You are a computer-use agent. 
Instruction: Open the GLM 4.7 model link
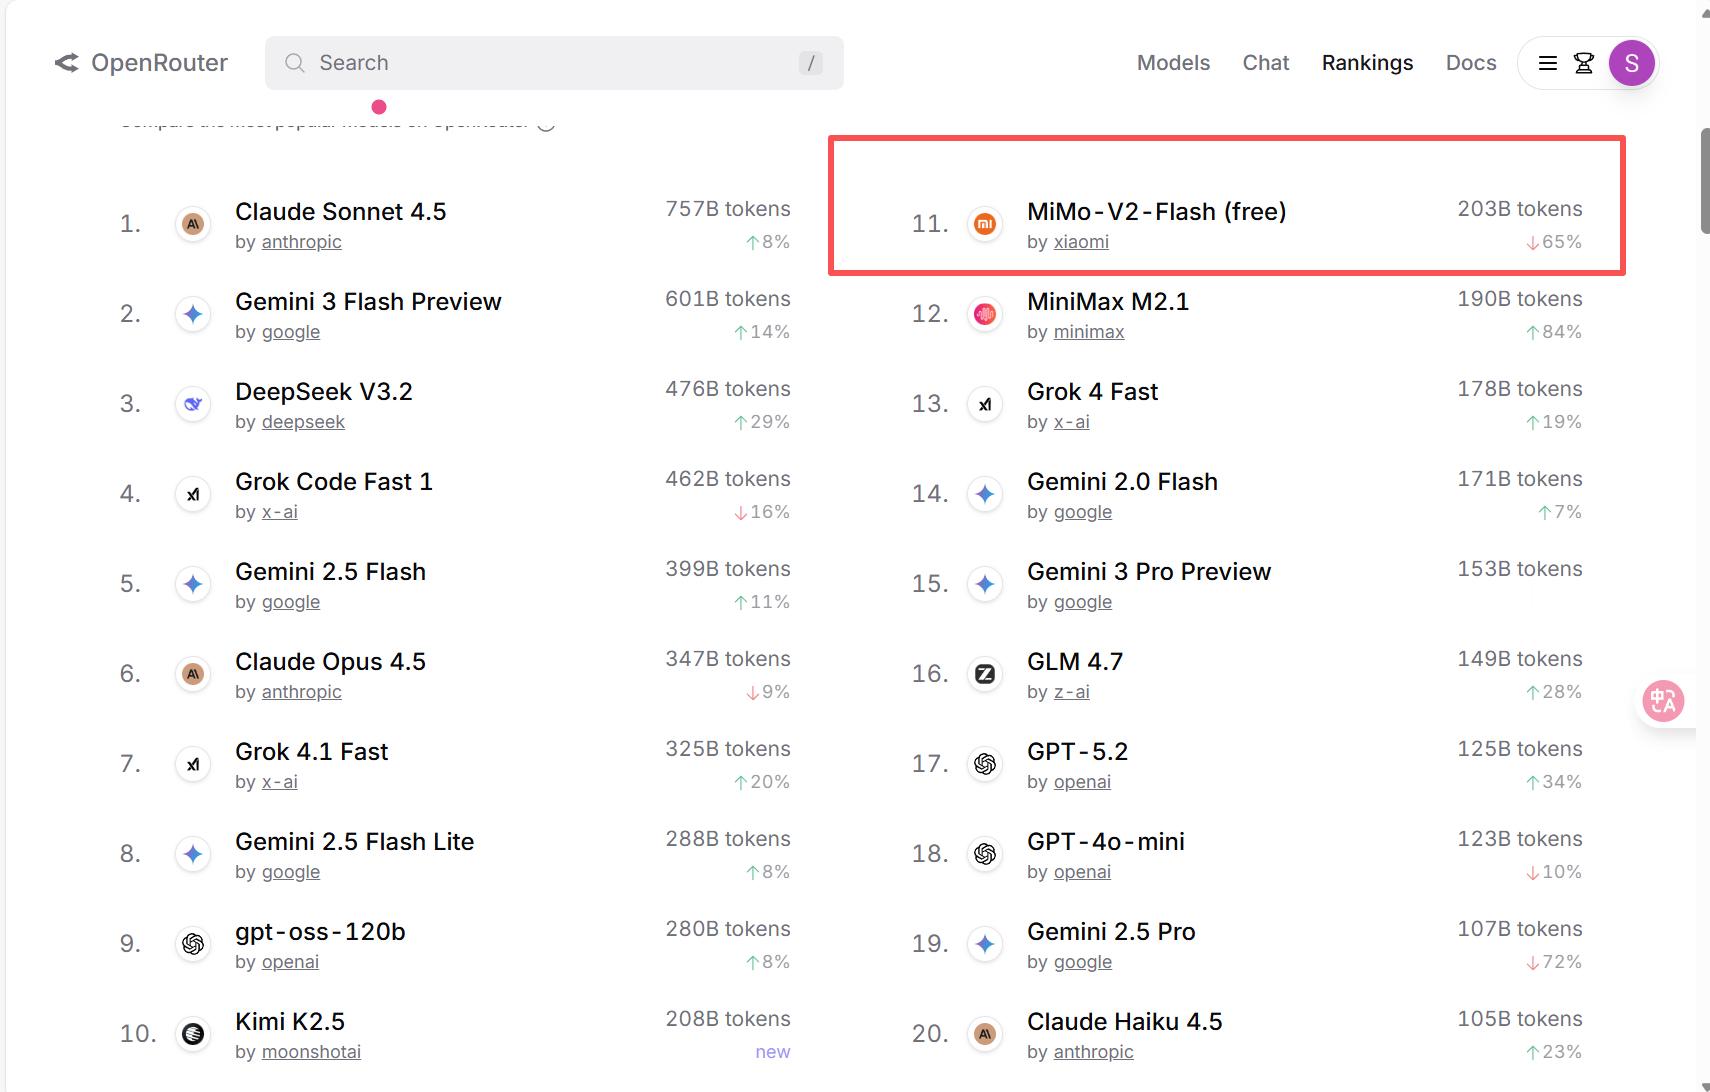coord(1075,662)
